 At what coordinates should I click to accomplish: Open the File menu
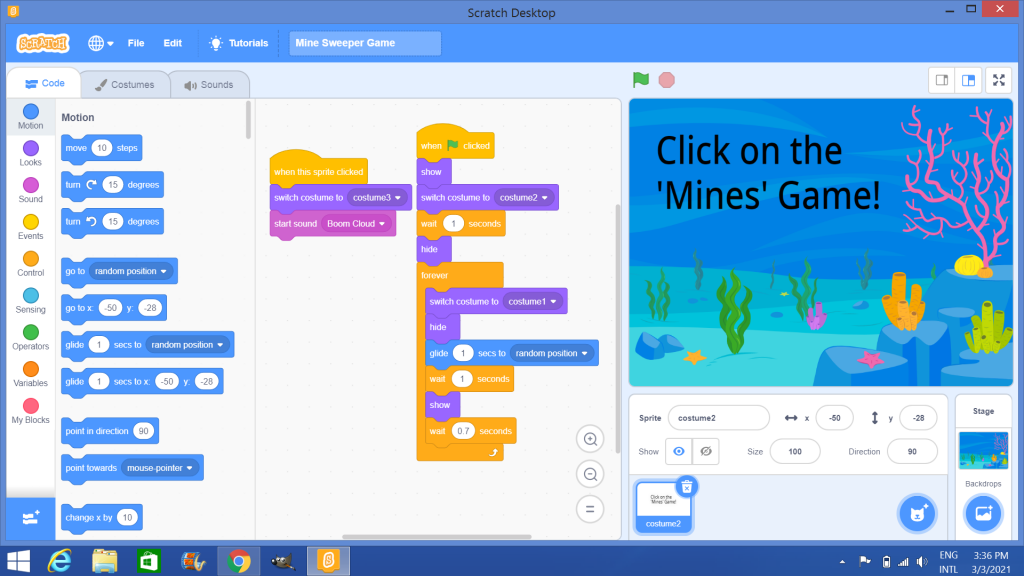click(136, 43)
